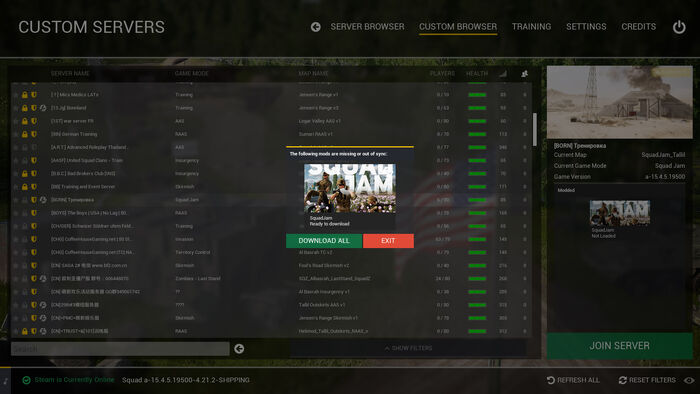Favorite the [CN]=PMC= server star
This screenshot has height=394, width=700.
[x=16, y=318]
